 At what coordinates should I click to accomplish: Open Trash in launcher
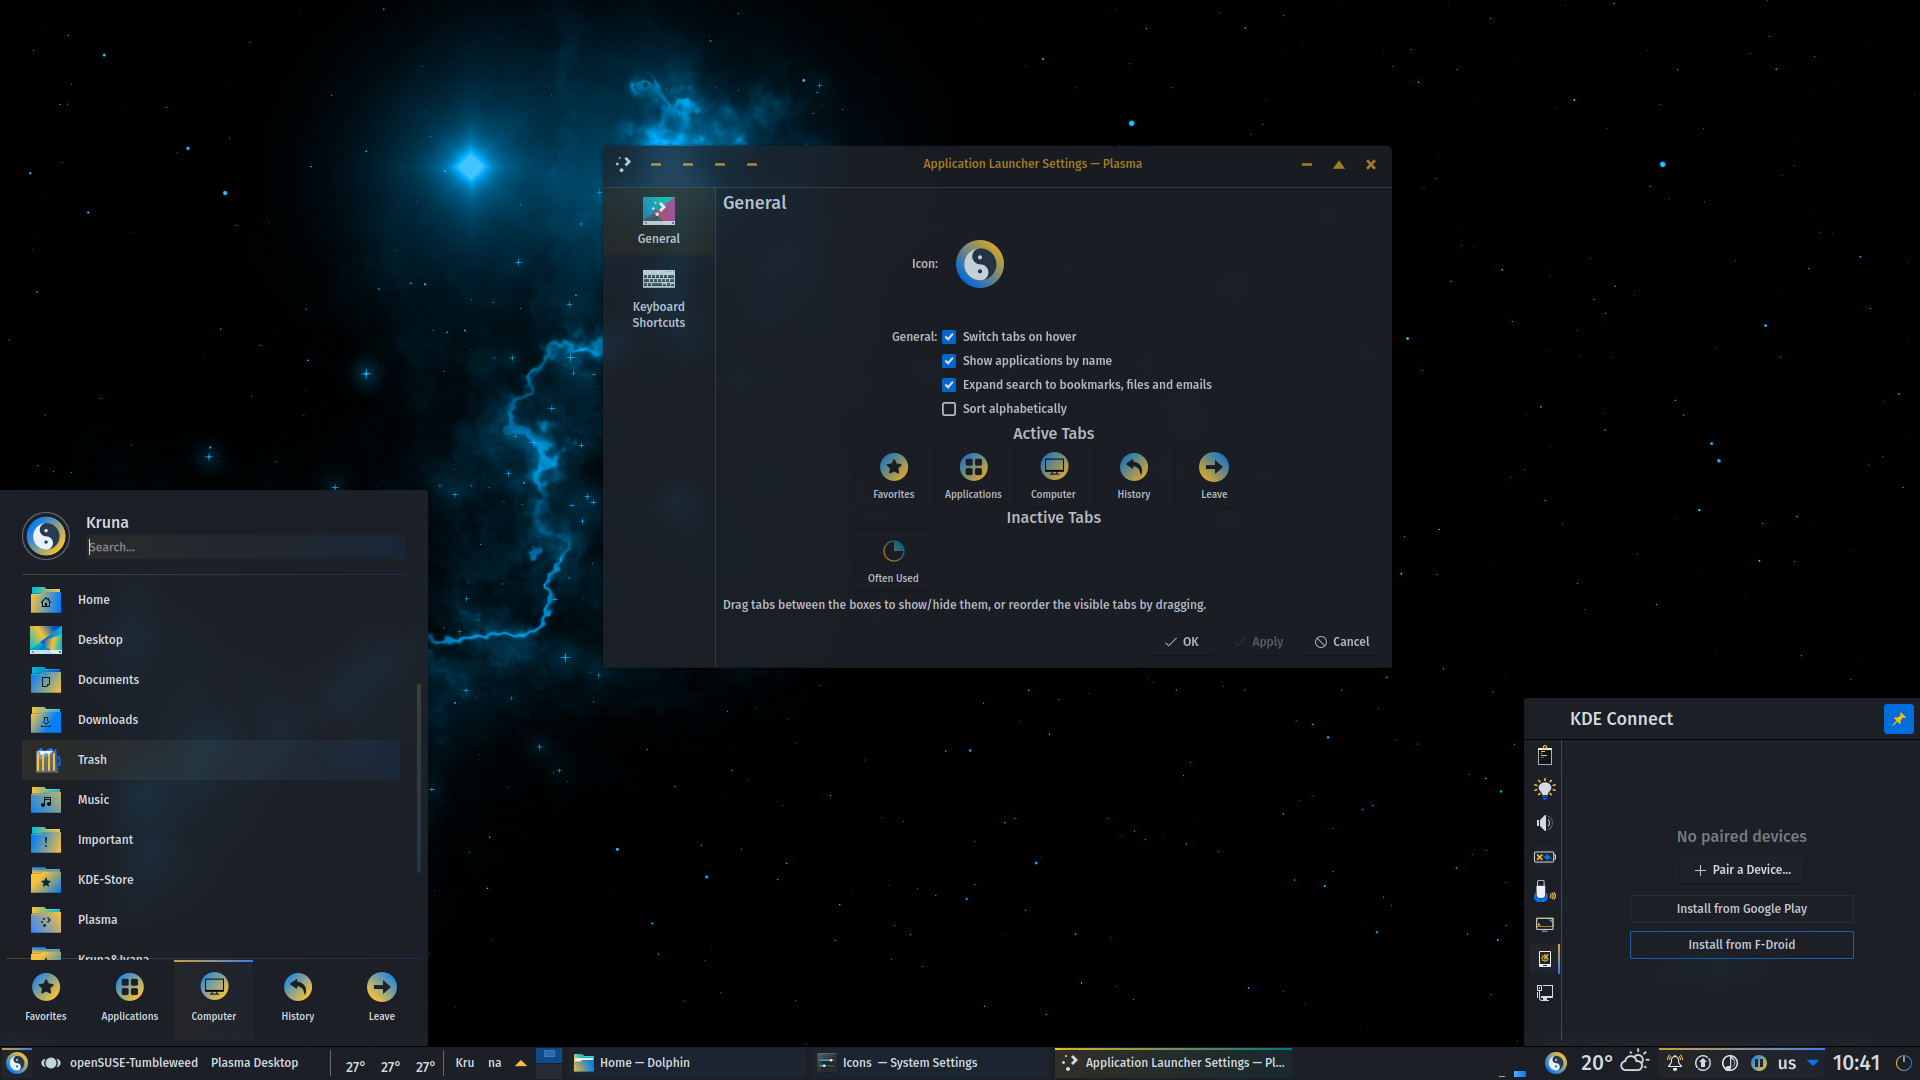click(x=211, y=760)
